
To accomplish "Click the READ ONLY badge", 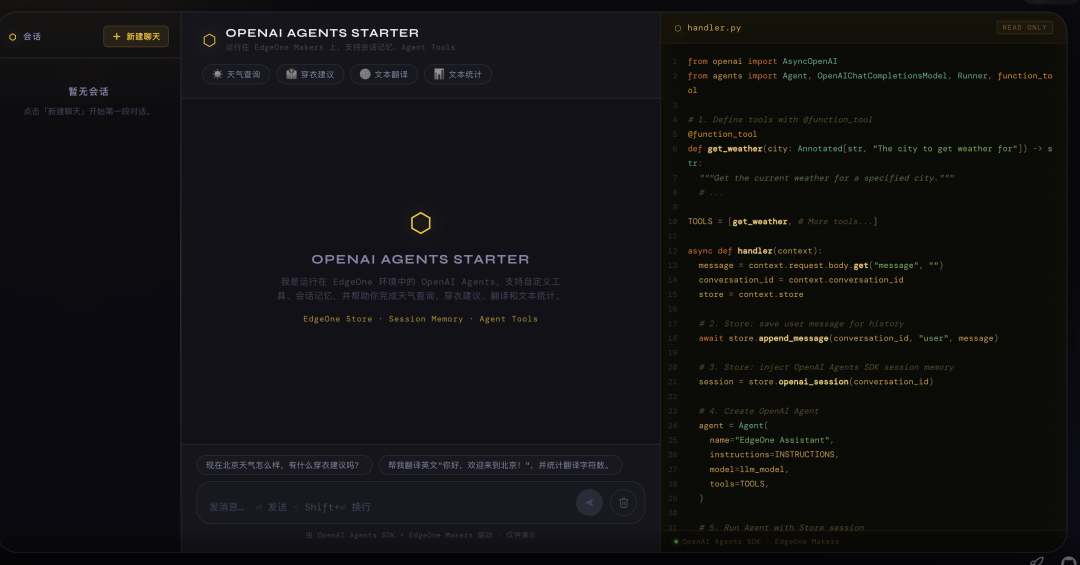I will pos(1024,28).
